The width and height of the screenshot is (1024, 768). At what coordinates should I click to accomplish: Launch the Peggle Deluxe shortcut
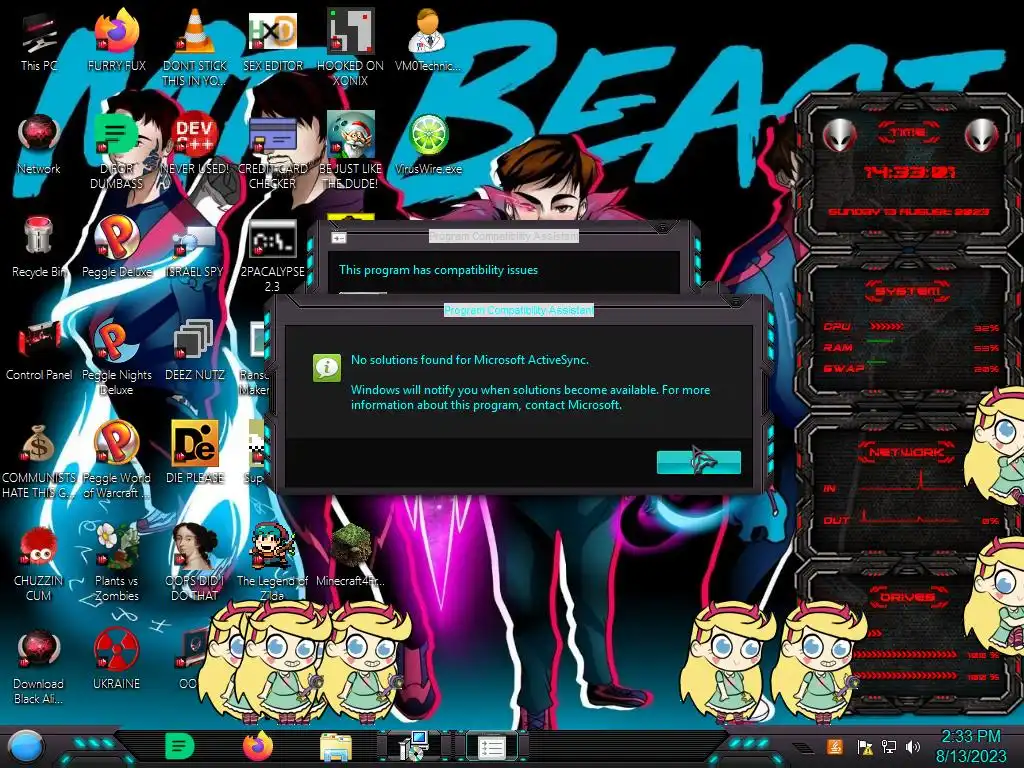[x=116, y=247]
